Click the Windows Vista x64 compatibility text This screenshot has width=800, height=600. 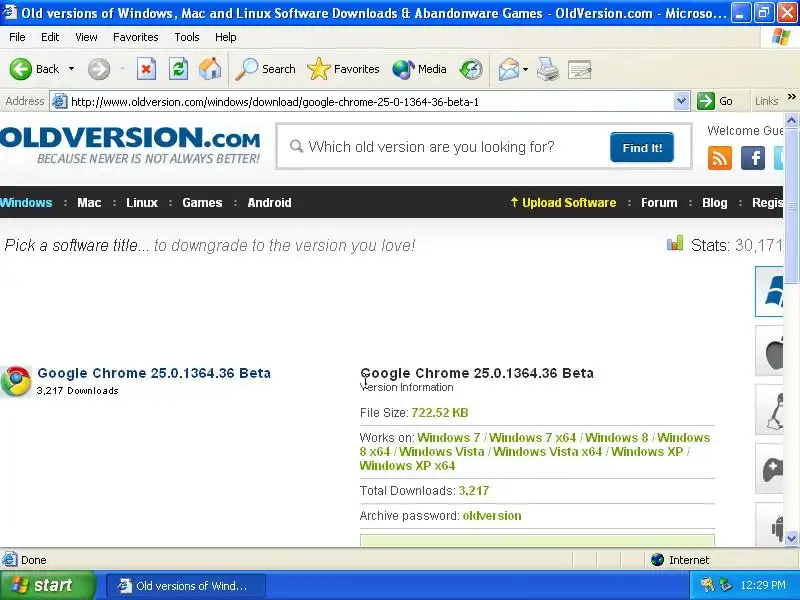(547, 452)
